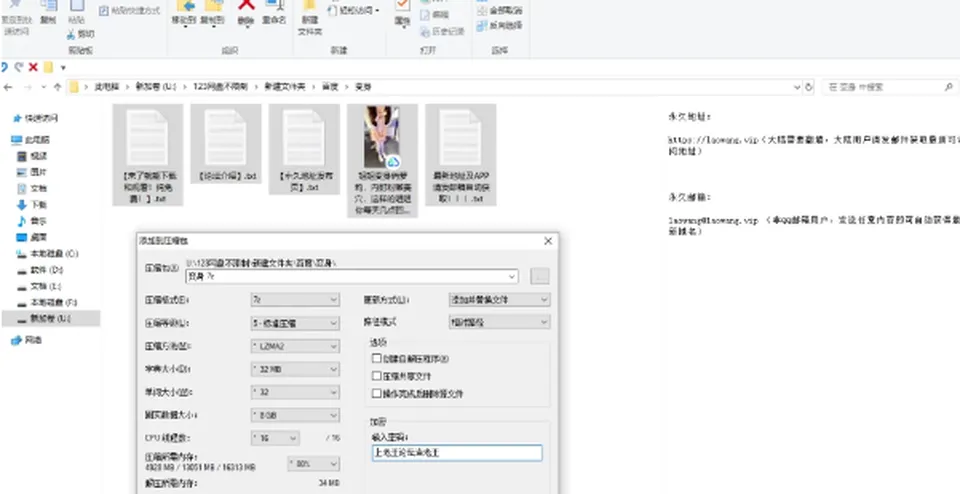
Task: Open the archive format 7z dropdown
Action: tap(295, 300)
